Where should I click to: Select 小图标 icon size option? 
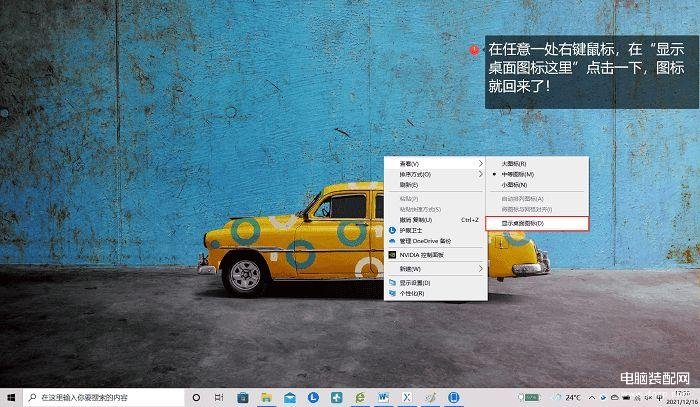pos(513,185)
